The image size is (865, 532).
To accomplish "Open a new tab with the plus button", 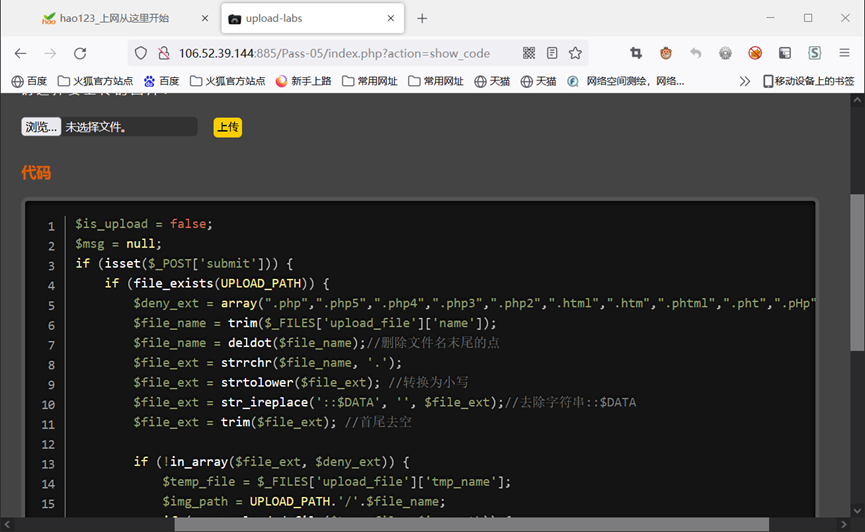I will click(x=422, y=18).
